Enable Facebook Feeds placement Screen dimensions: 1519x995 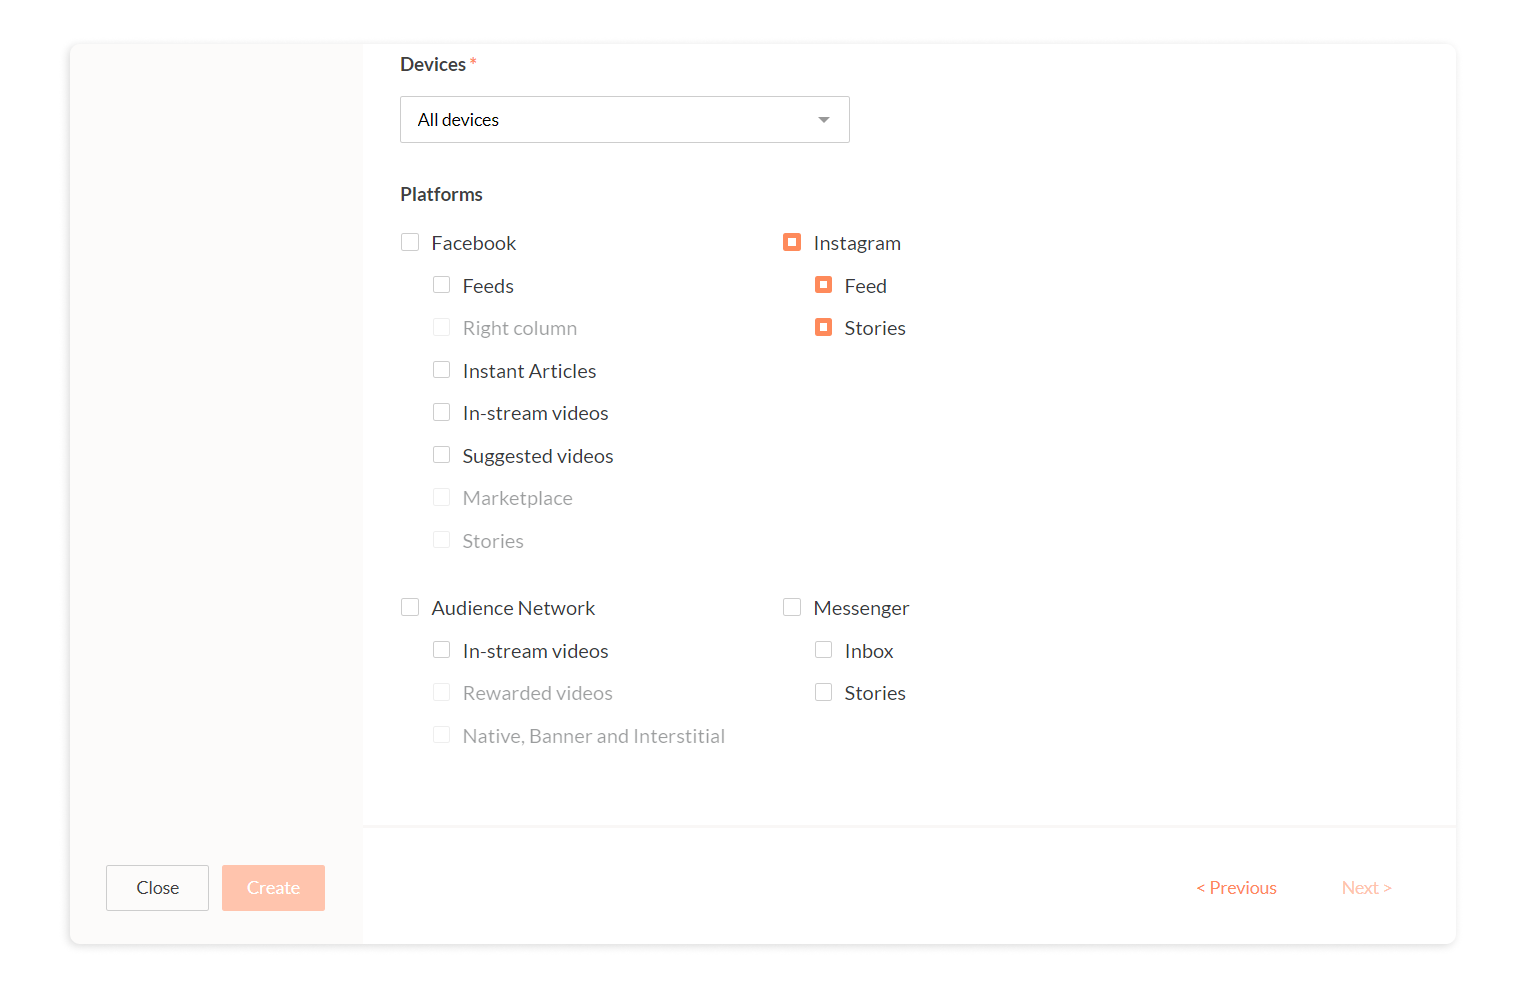[441, 285]
